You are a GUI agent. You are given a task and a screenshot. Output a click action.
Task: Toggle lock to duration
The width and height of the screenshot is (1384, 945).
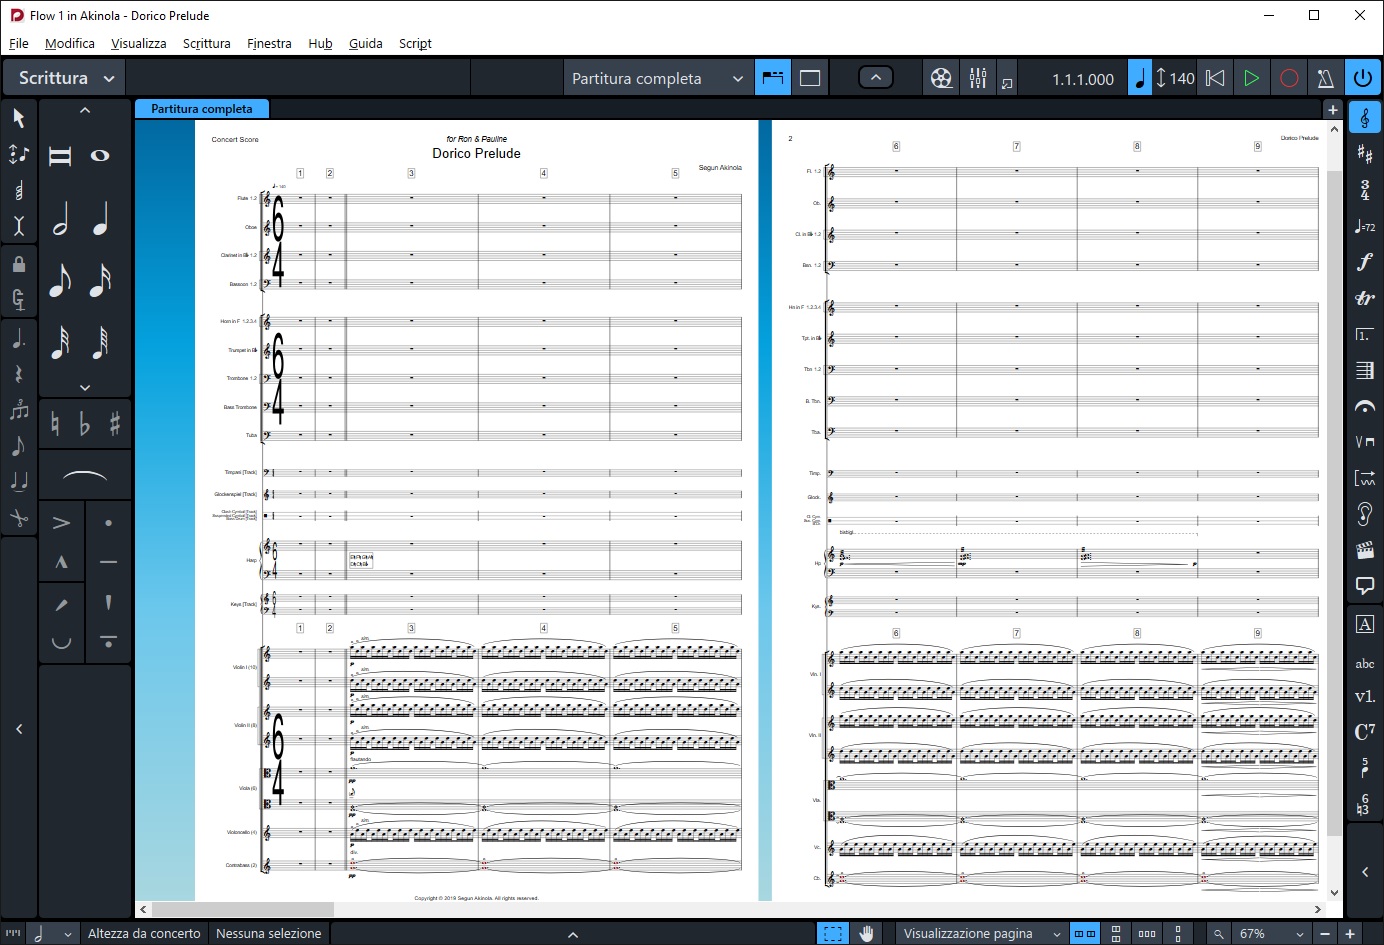(18, 264)
